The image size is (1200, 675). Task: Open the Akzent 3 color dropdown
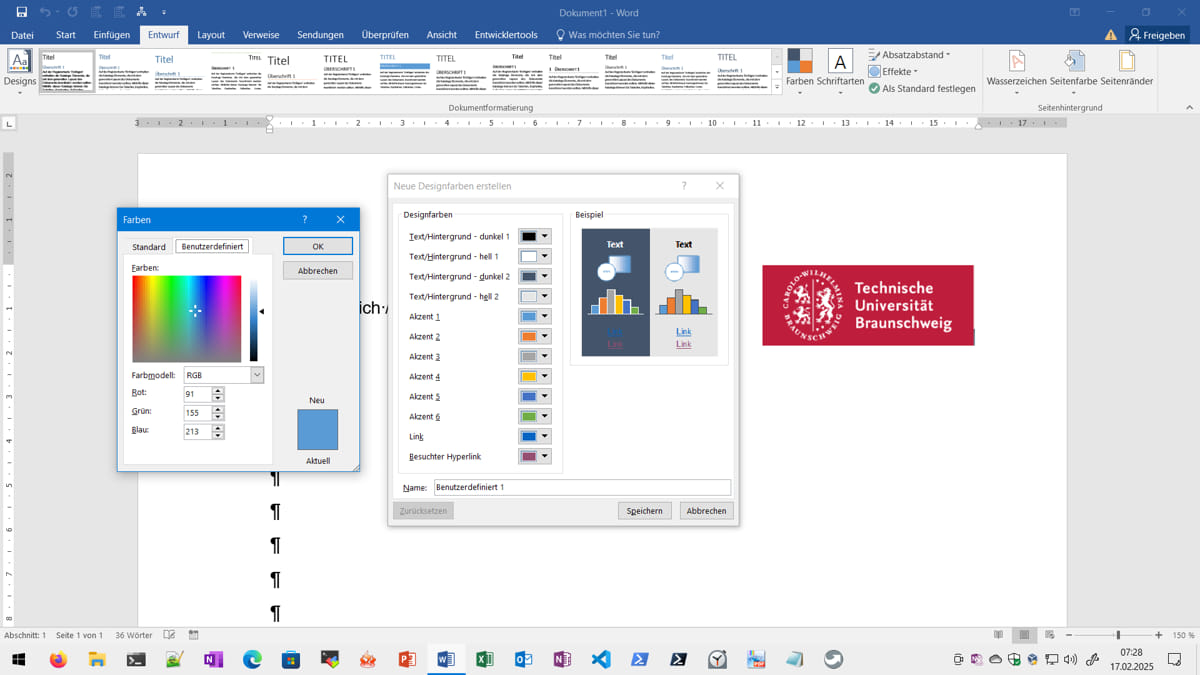click(x=545, y=357)
